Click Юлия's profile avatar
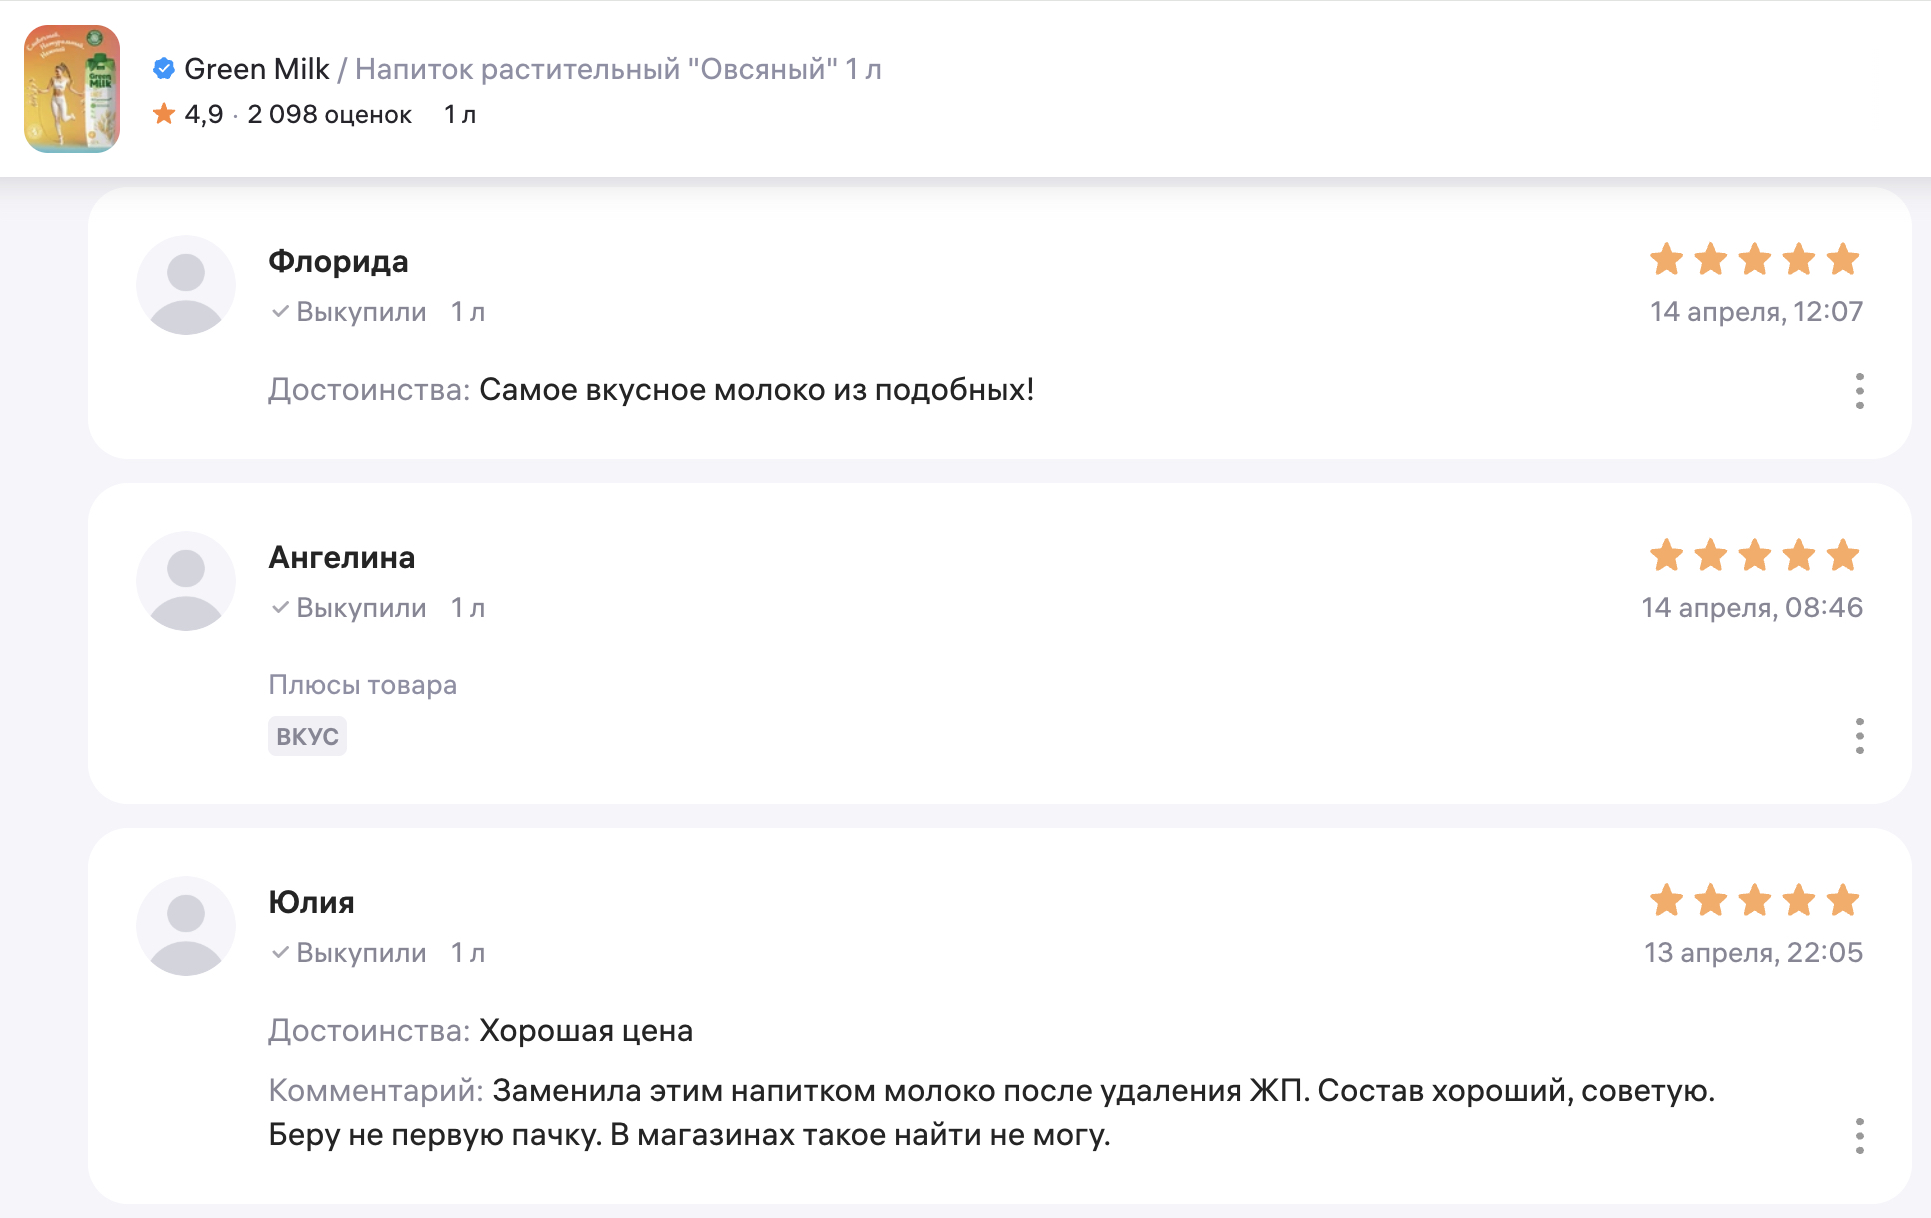 click(x=186, y=926)
